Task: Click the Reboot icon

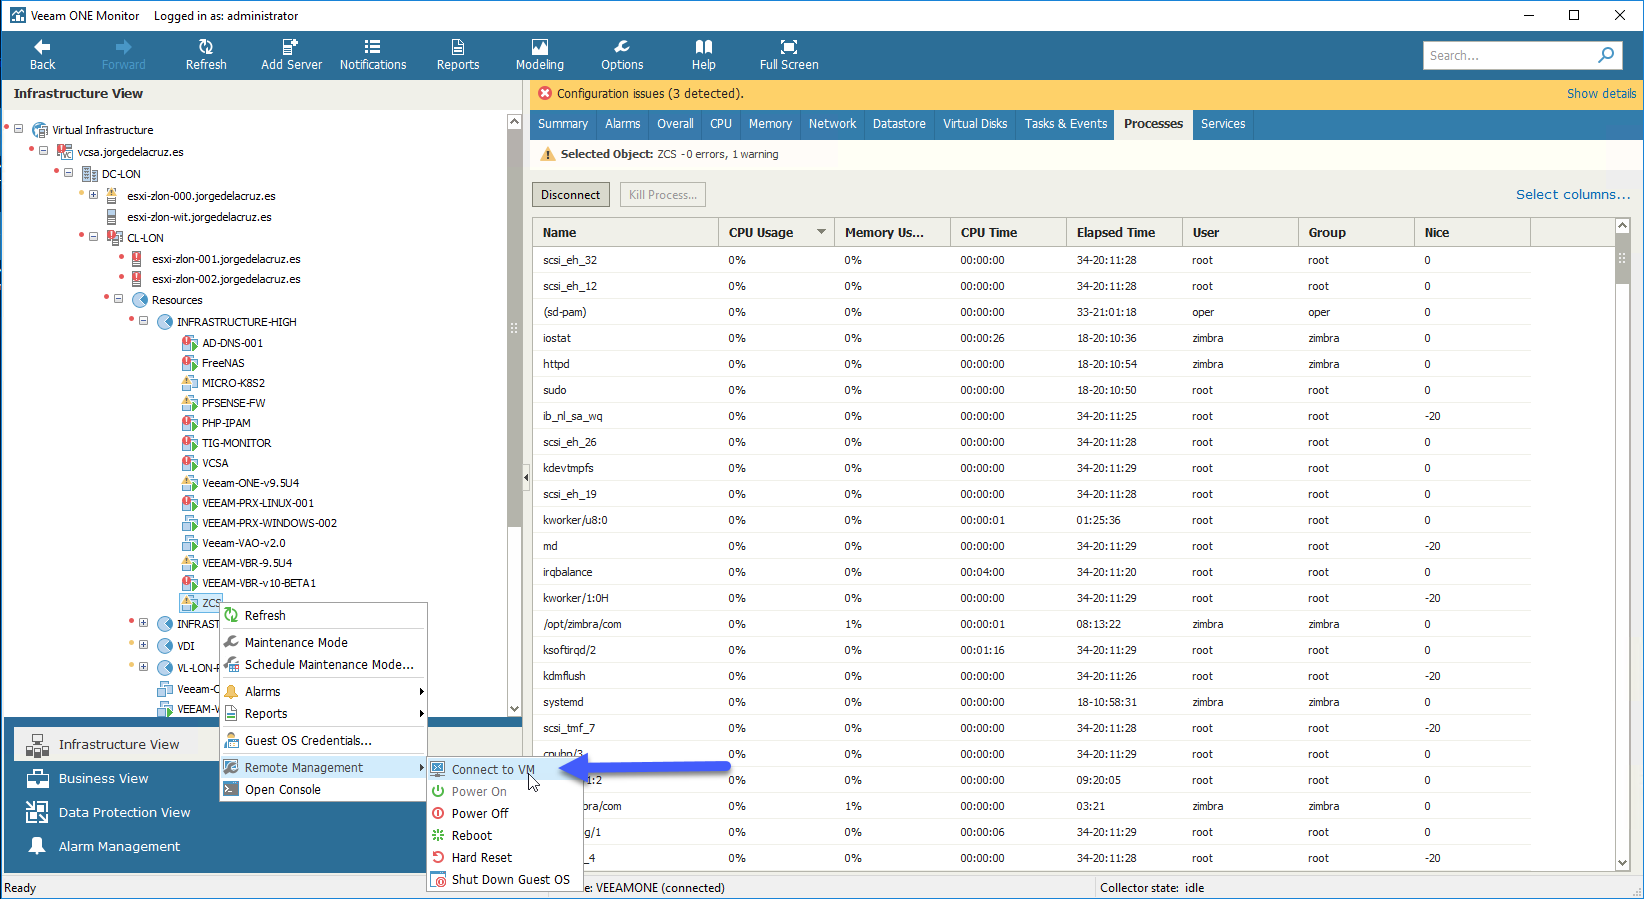Action: coord(438,835)
